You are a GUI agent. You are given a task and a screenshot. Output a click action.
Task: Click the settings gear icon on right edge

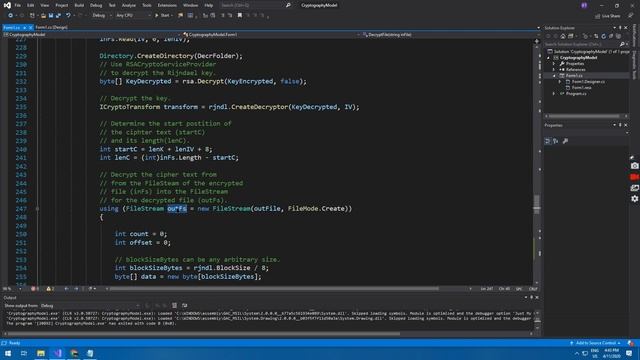[634, 198]
